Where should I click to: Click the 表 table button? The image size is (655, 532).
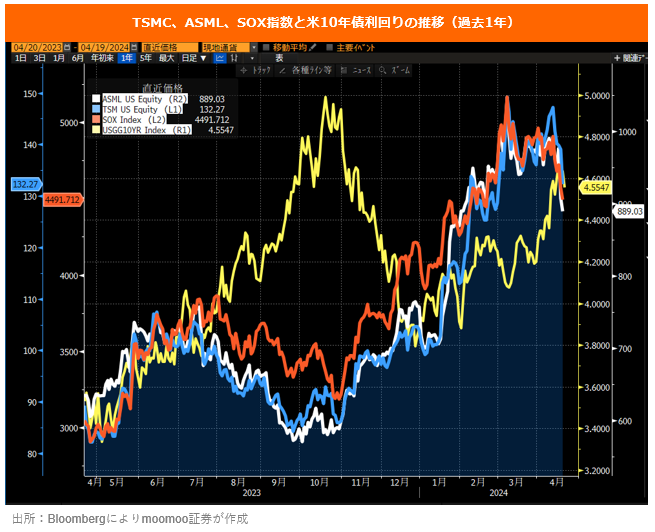point(279,58)
